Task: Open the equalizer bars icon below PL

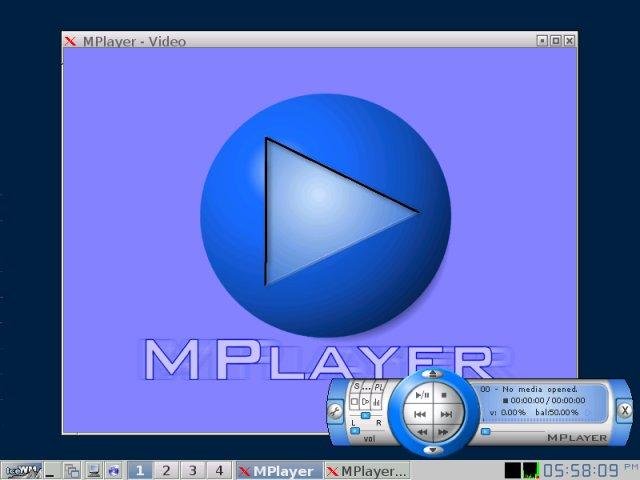Action: pos(376,402)
